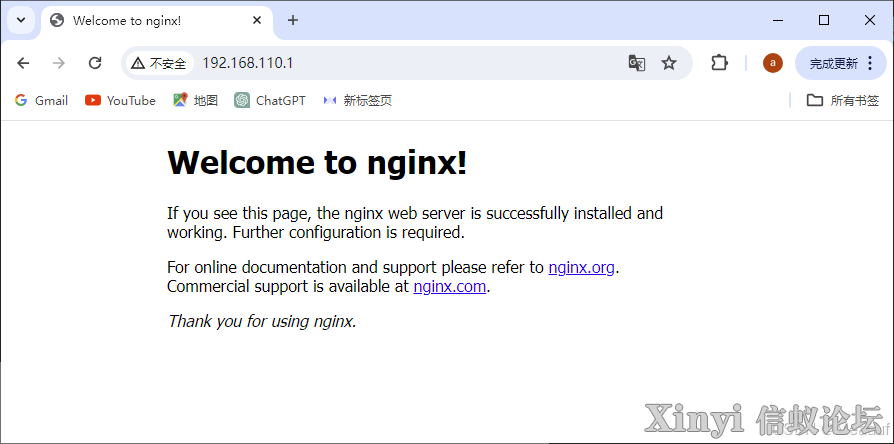Open the YouTube bookmark
This screenshot has height=444, width=894.
click(120, 101)
